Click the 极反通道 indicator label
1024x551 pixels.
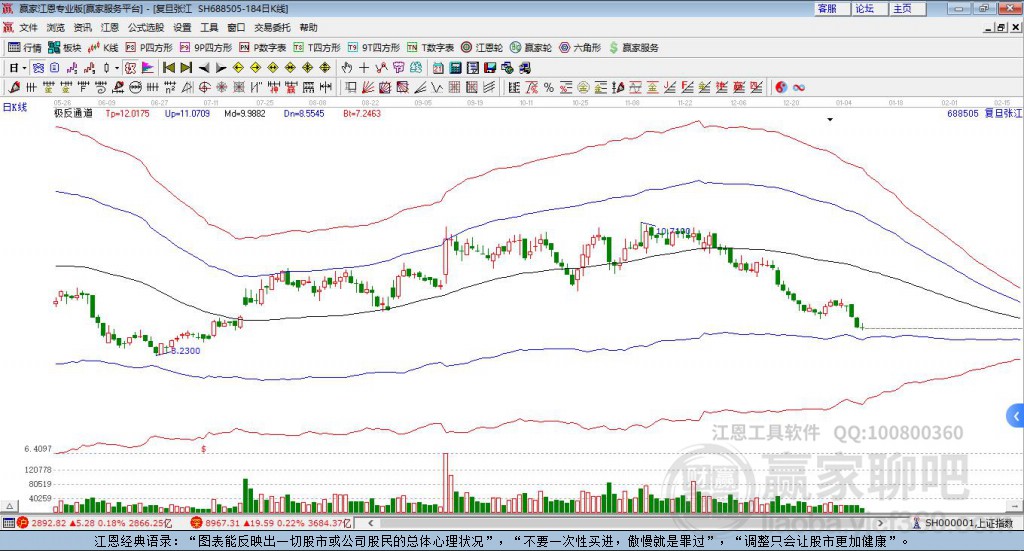pos(73,113)
